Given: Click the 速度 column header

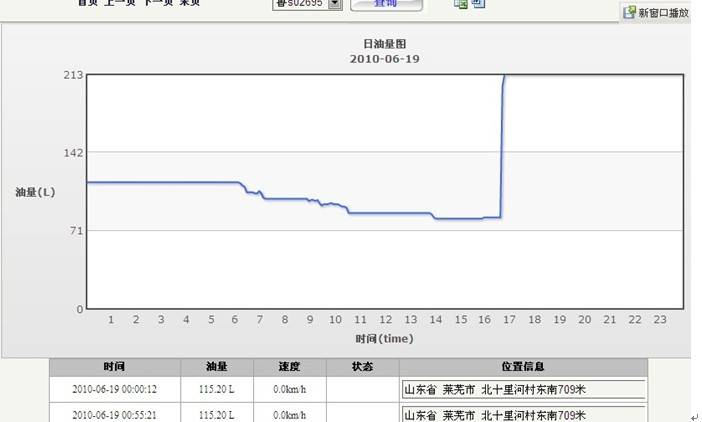Looking at the screenshot, I should [x=288, y=367].
